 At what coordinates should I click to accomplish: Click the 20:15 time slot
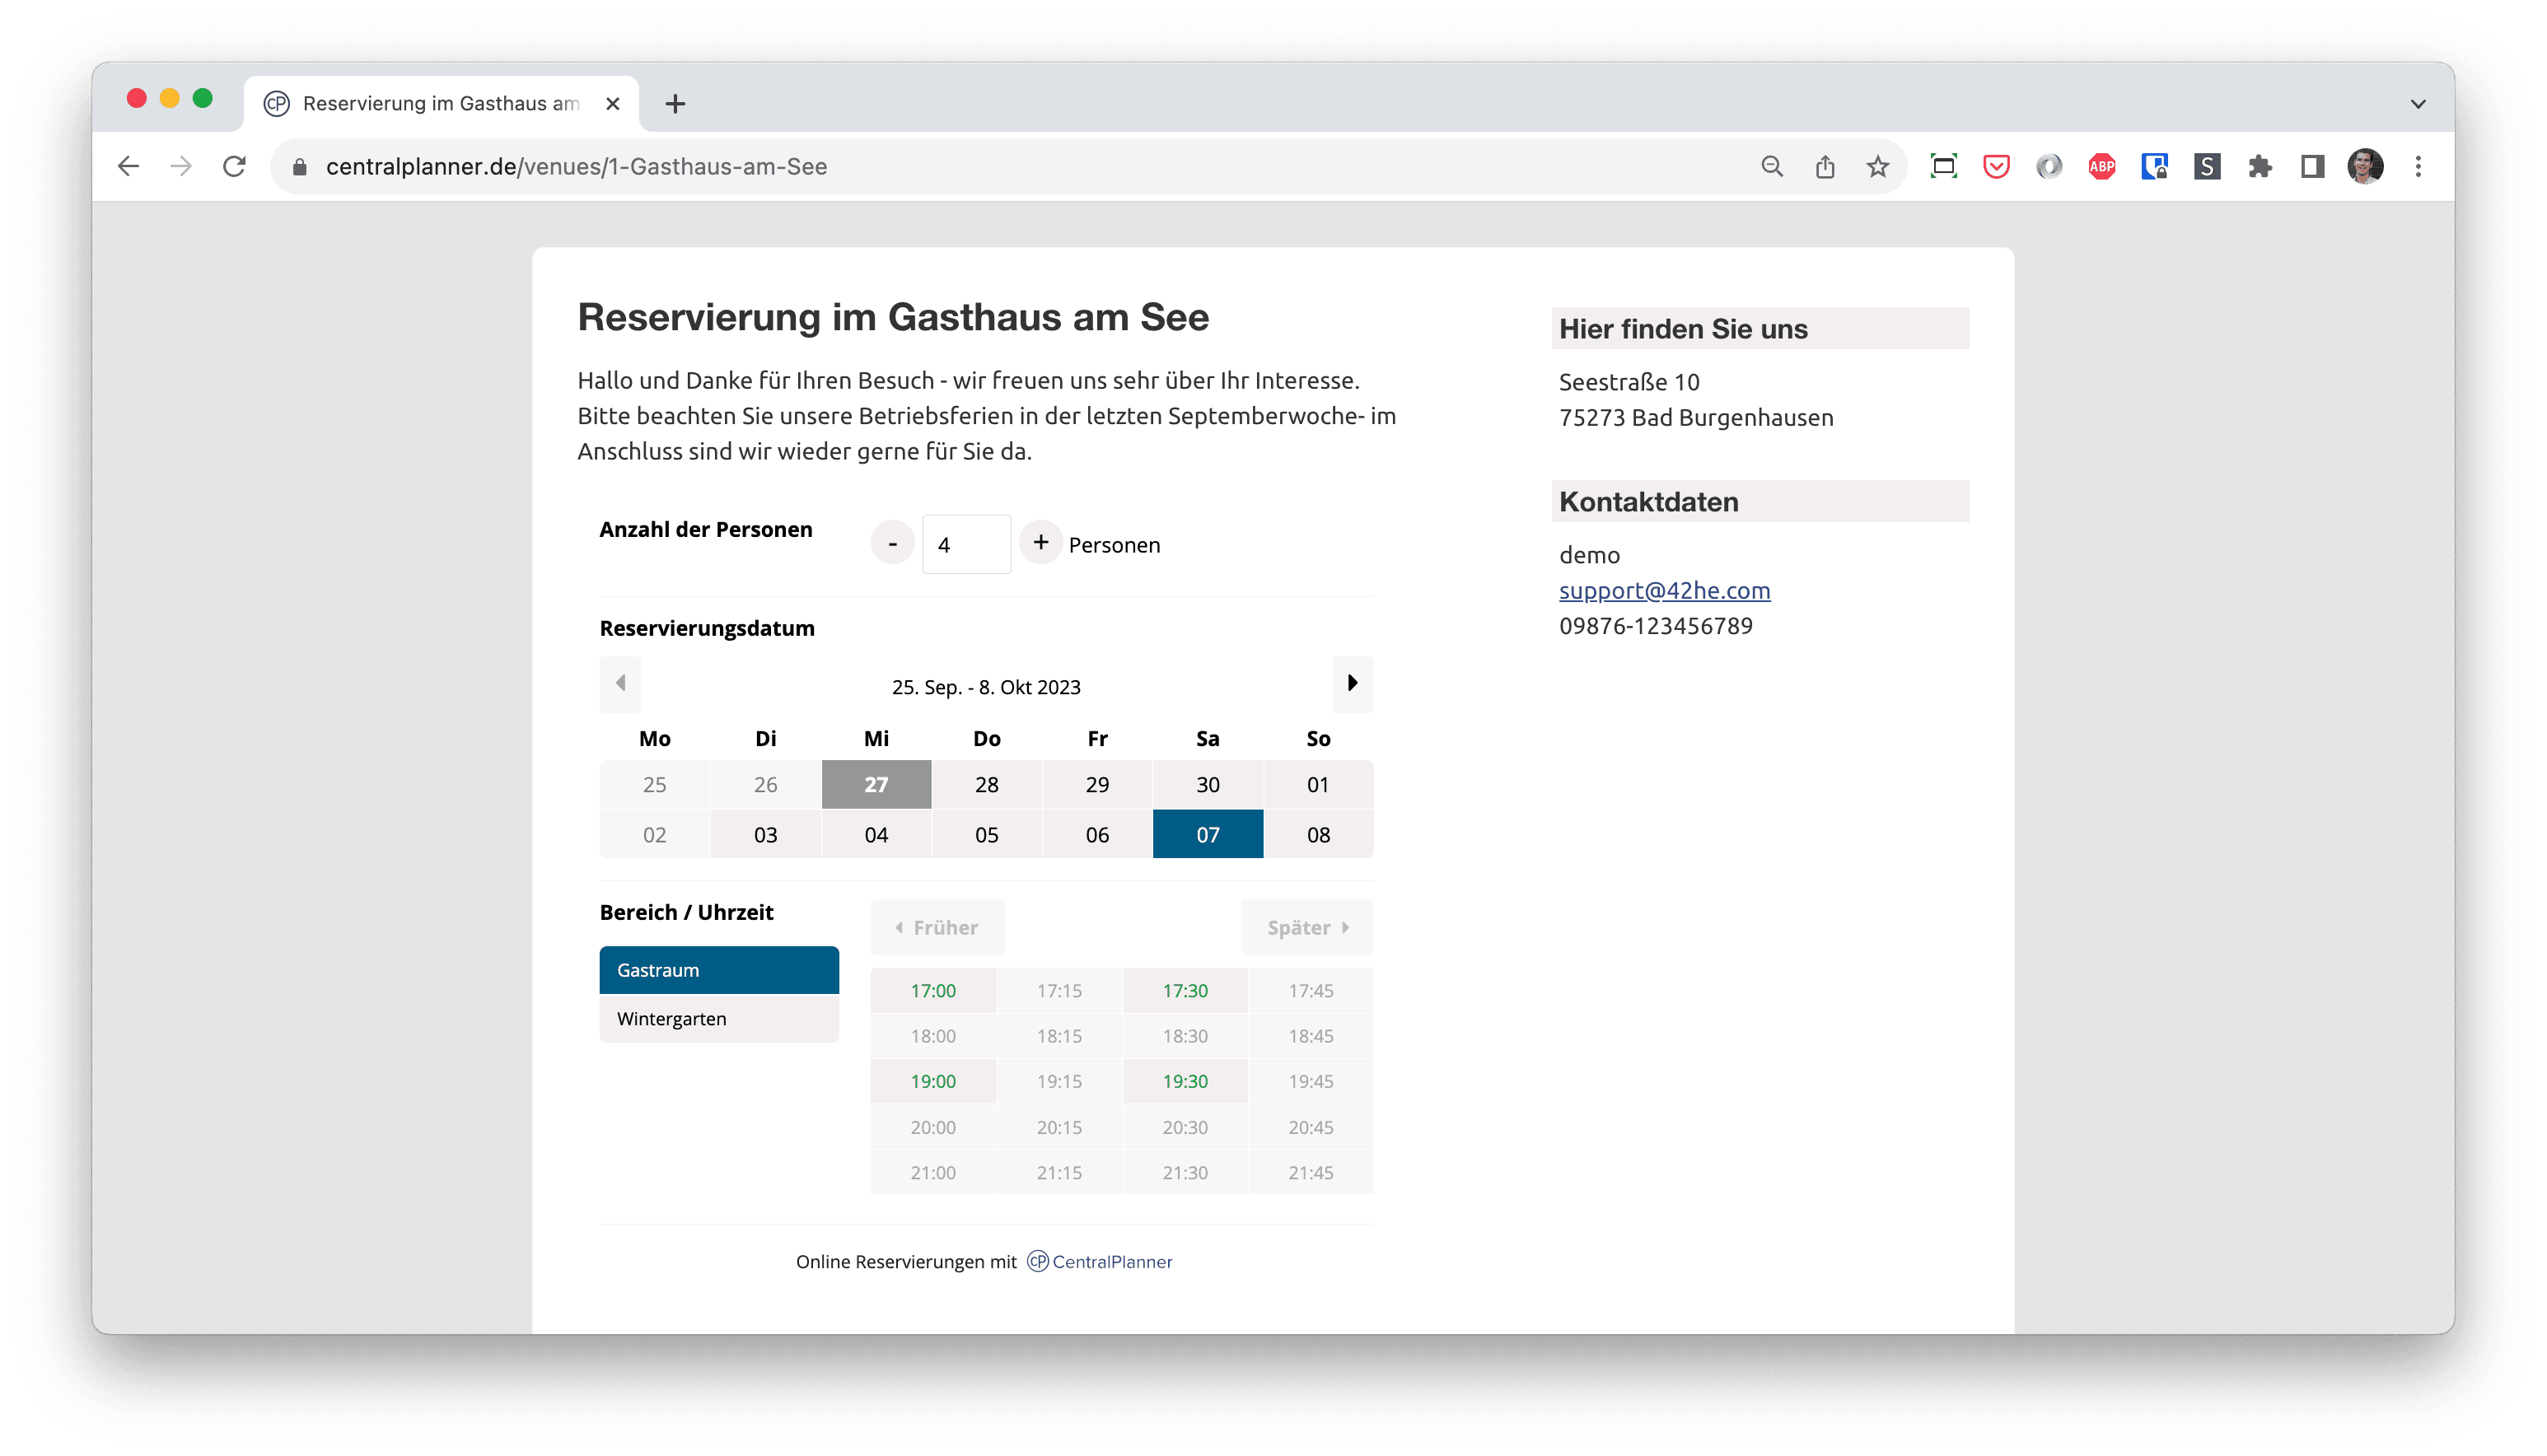(x=1059, y=1128)
